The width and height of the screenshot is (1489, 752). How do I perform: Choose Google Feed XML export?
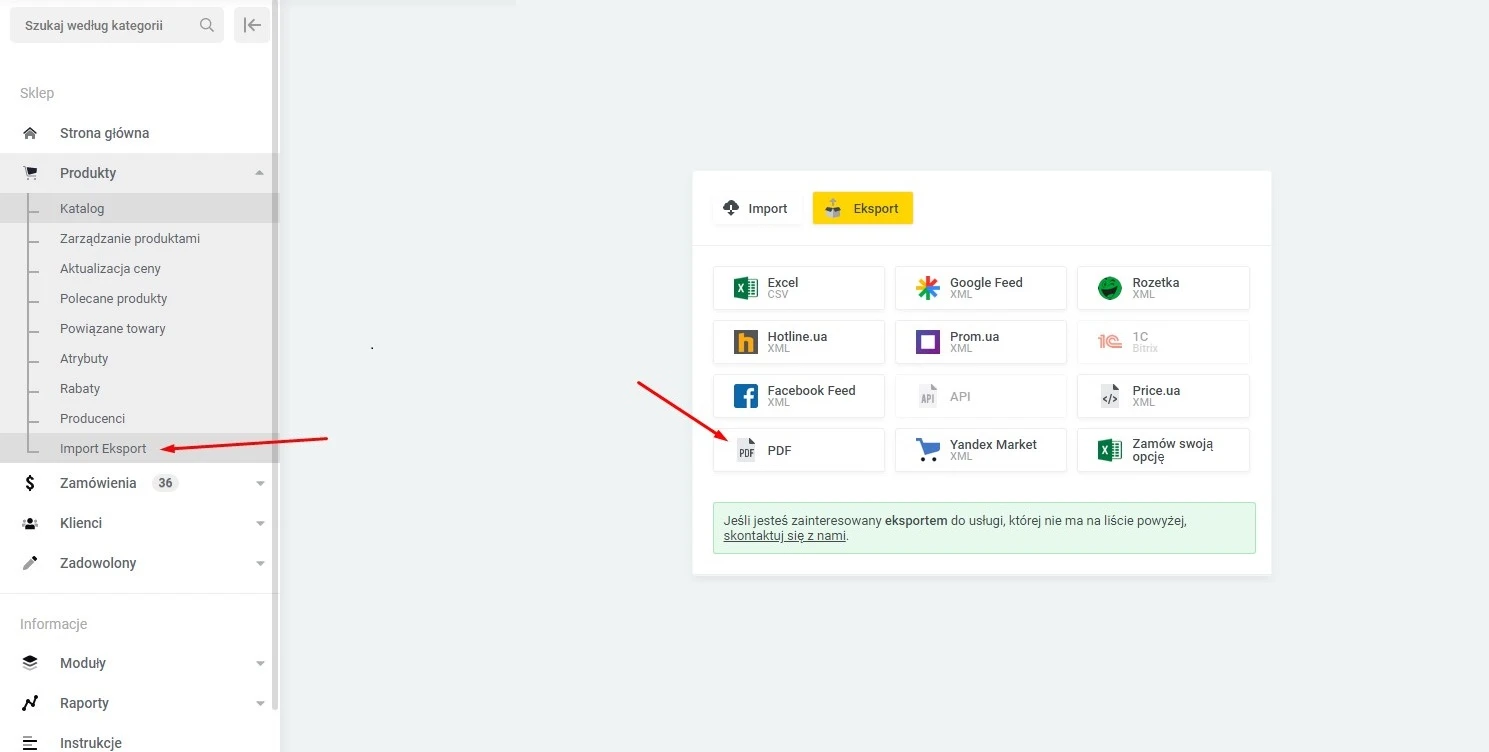tap(980, 288)
